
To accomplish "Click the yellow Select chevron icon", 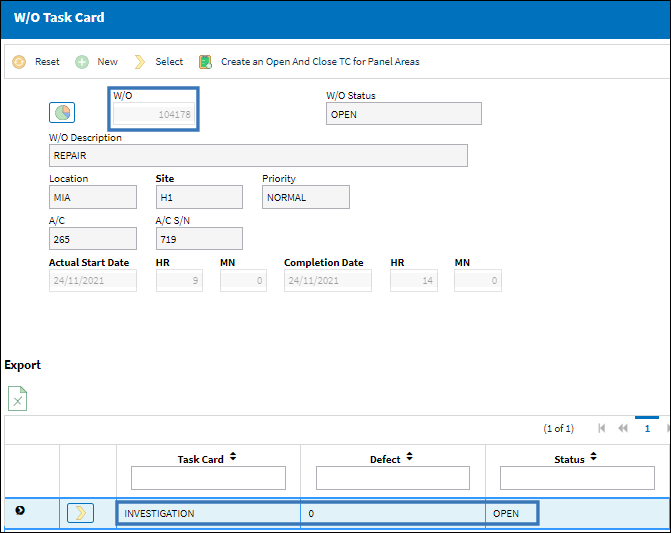I will click(x=140, y=62).
